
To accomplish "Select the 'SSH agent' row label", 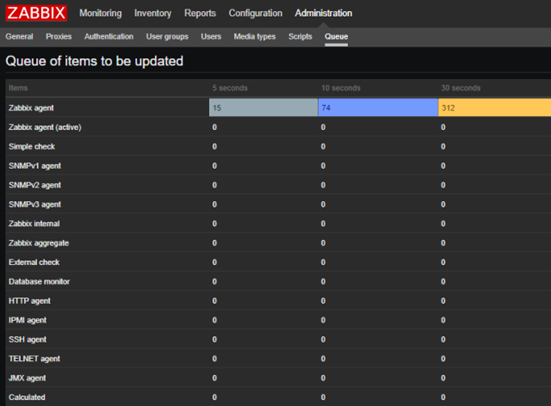I will pos(27,340).
